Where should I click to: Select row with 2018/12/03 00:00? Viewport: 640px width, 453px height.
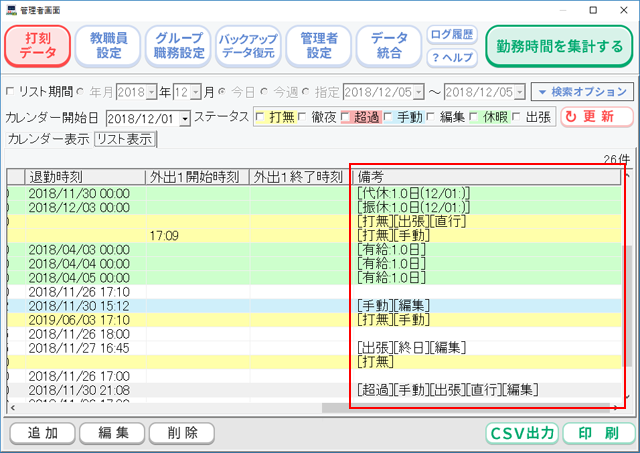coord(314,208)
